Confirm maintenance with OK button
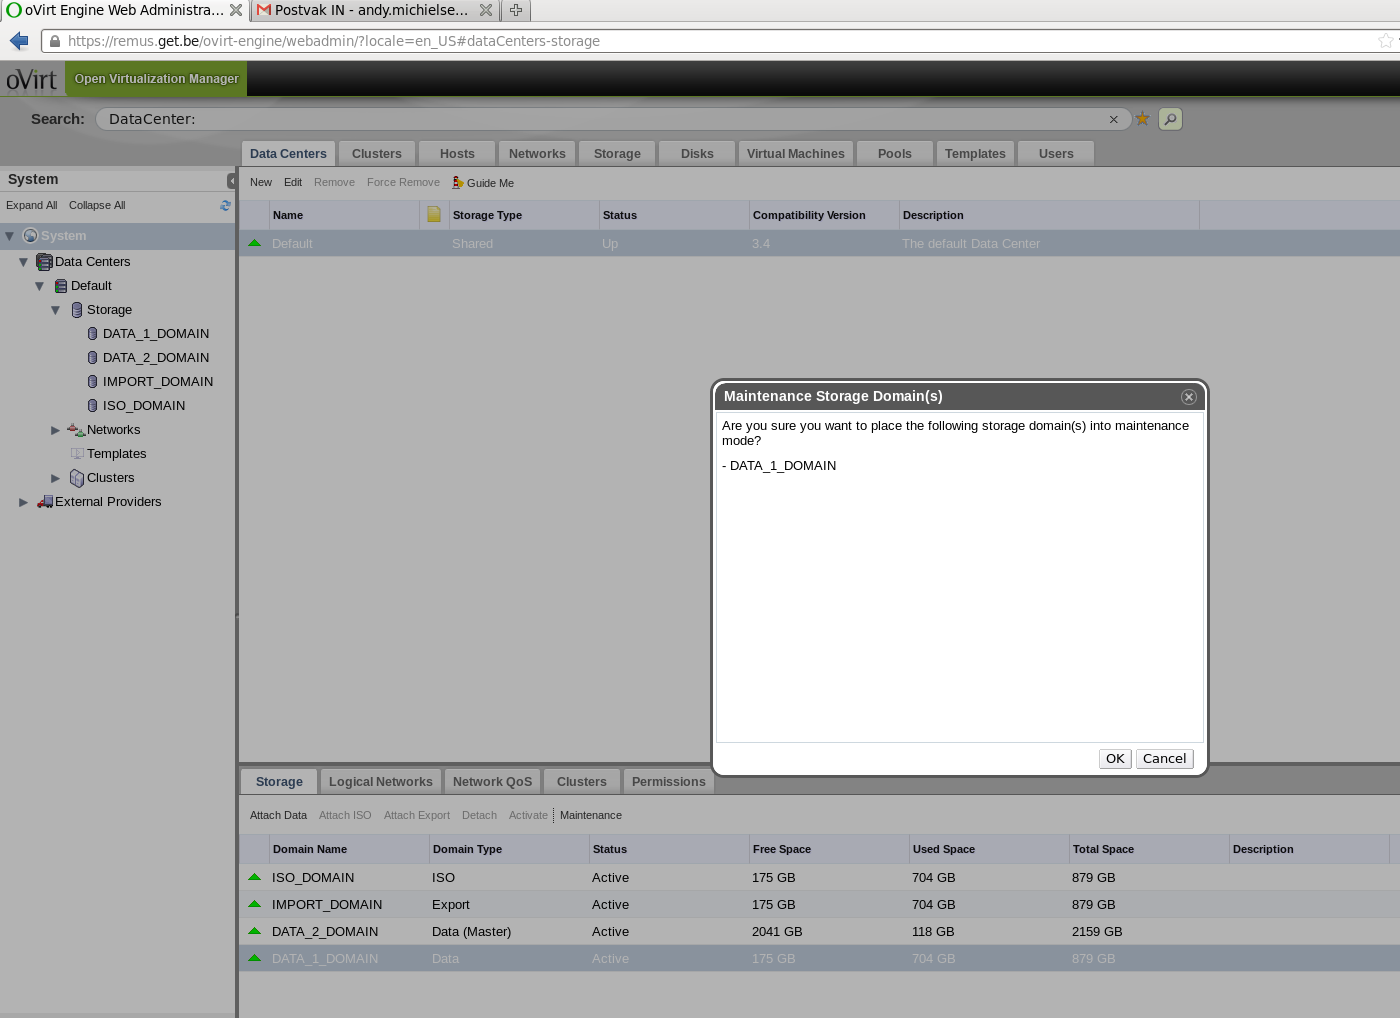 point(1114,759)
